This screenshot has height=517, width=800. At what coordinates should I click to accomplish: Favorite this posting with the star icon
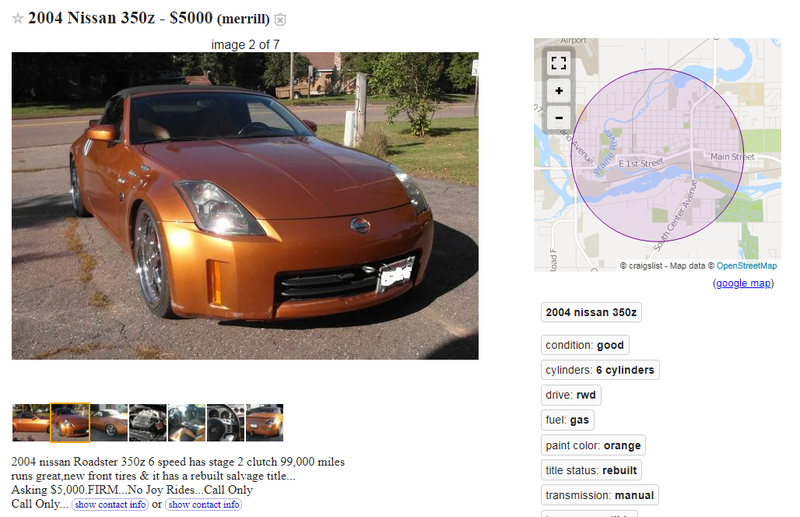18,19
